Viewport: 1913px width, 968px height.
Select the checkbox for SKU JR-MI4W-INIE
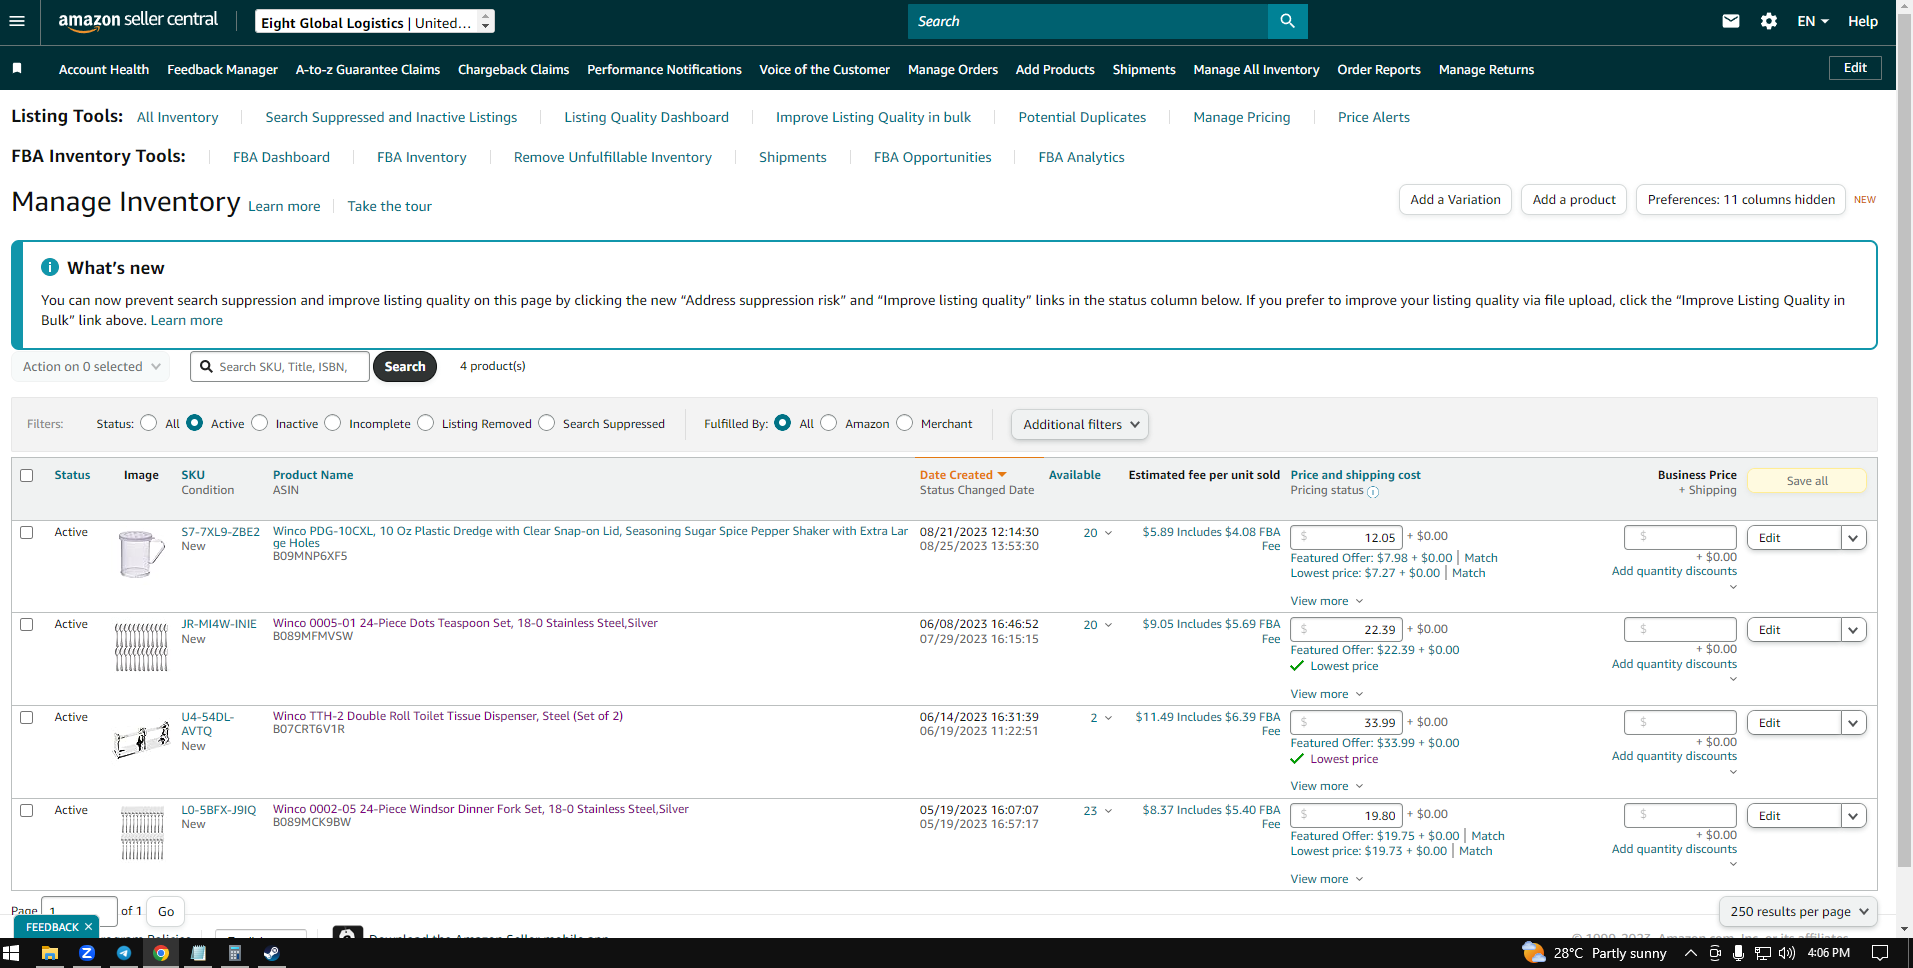click(27, 624)
